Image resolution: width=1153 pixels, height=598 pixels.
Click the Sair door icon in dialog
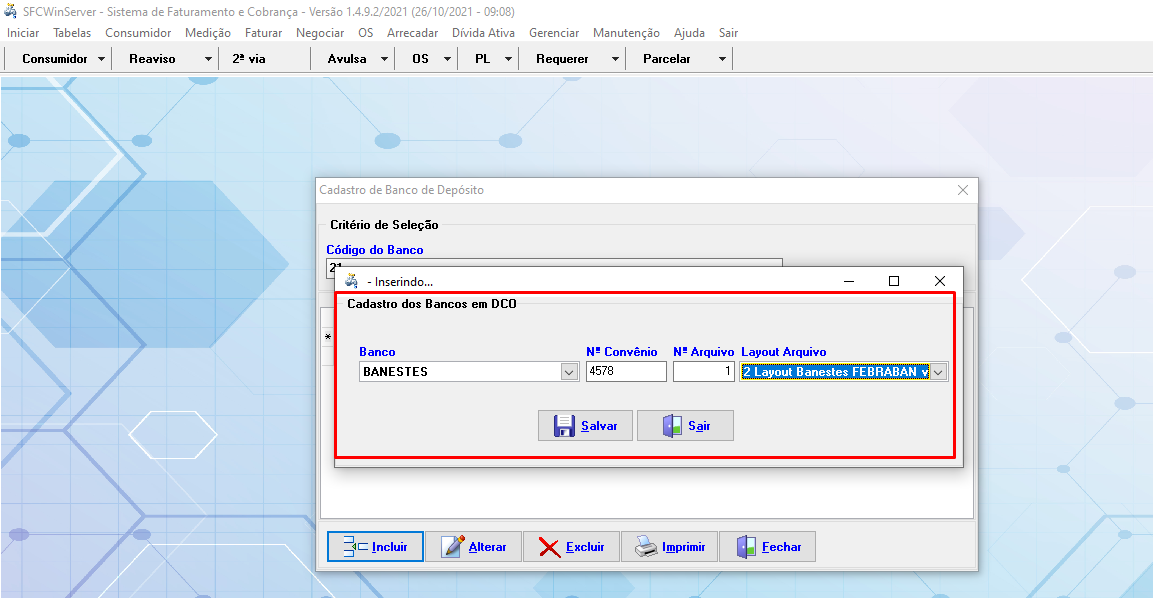point(673,426)
